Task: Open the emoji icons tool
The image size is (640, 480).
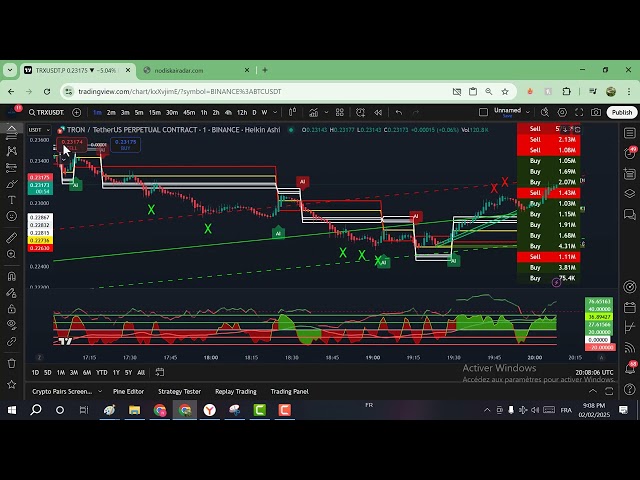Action: [x=11, y=216]
